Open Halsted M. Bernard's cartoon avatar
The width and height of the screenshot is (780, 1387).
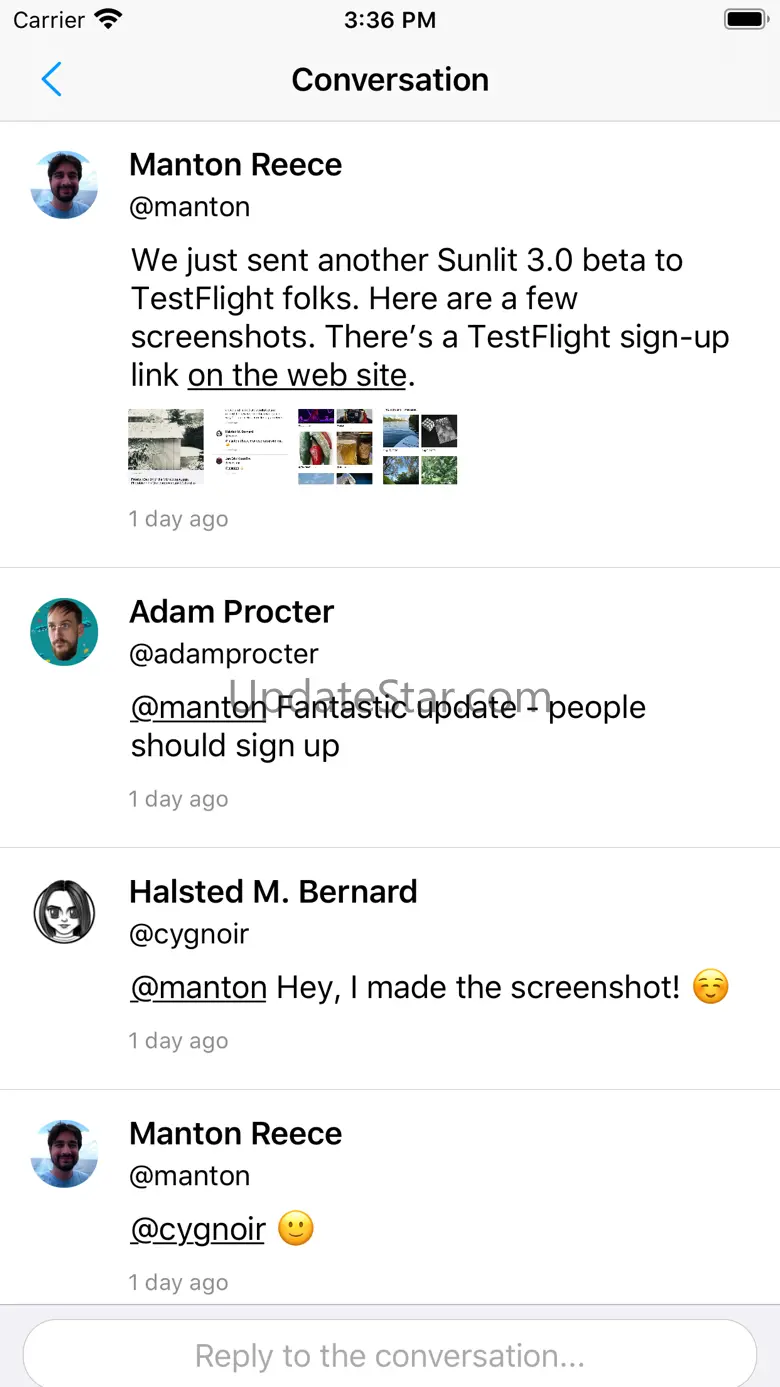64,912
